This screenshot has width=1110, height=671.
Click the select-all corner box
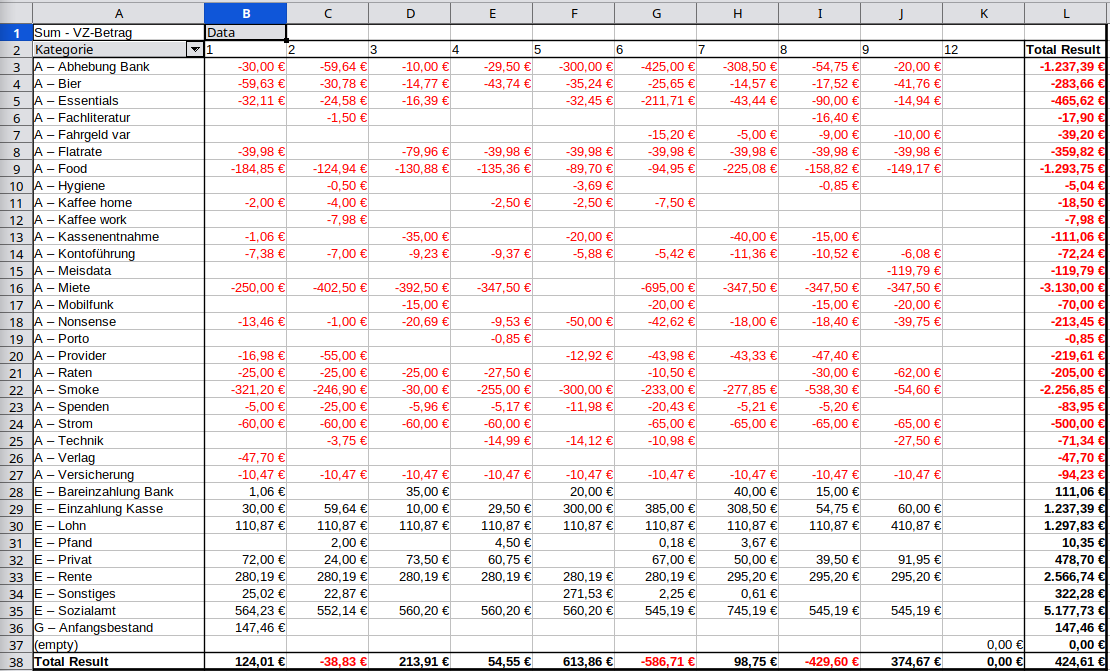(16, 12)
